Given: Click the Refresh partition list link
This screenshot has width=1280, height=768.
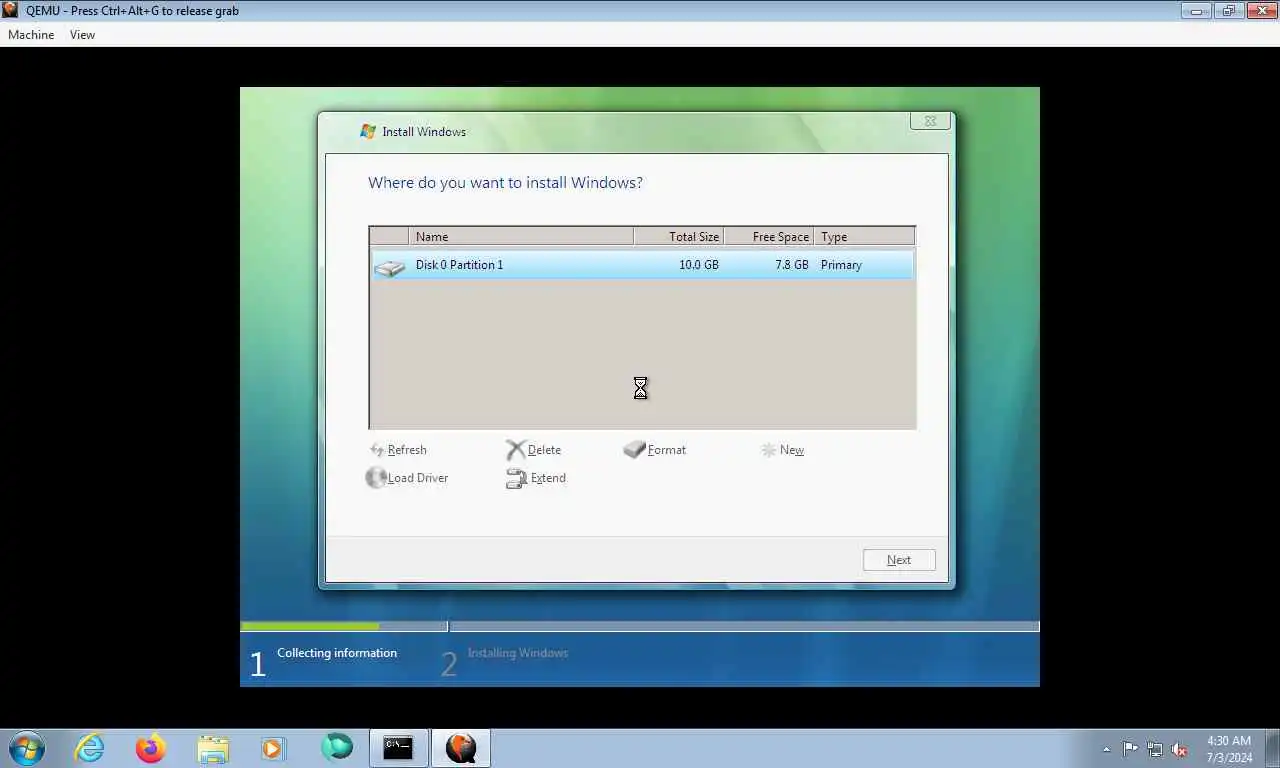Looking at the screenshot, I should [x=407, y=450].
